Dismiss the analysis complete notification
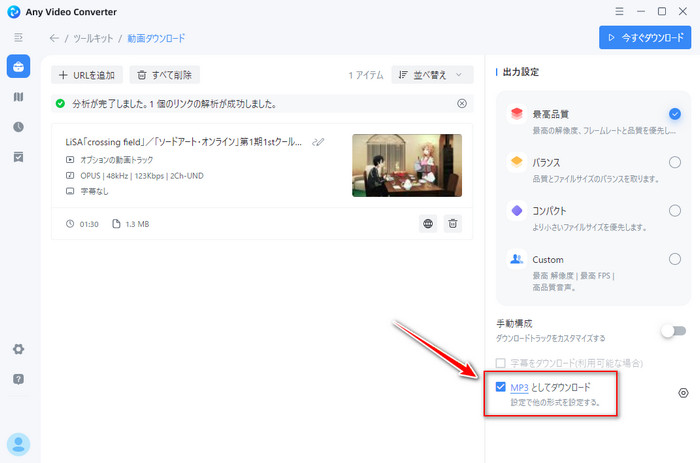The image size is (700, 463). click(462, 104)
